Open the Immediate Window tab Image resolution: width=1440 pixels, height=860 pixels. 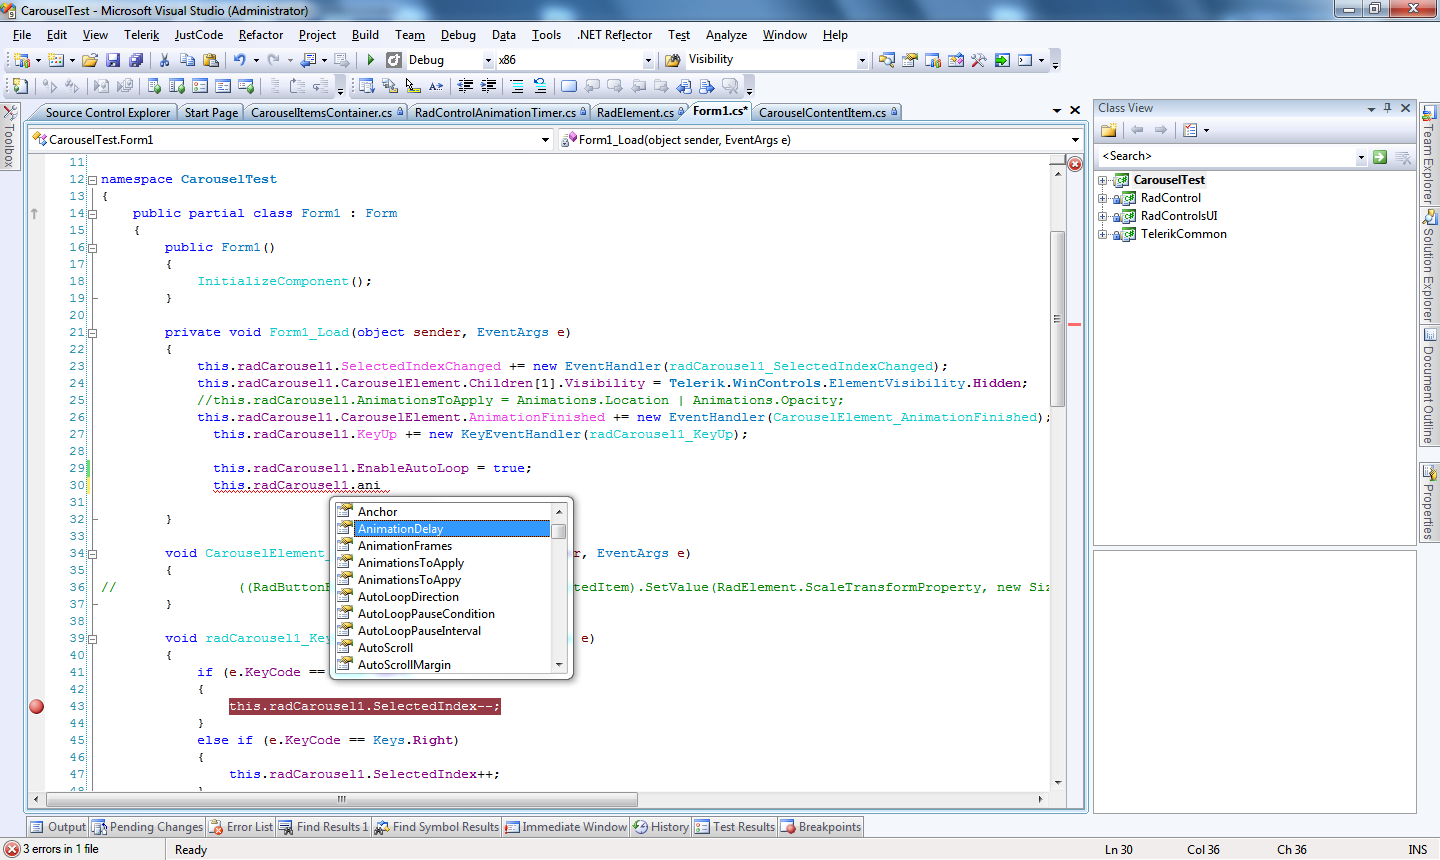[x=566, y=827]
